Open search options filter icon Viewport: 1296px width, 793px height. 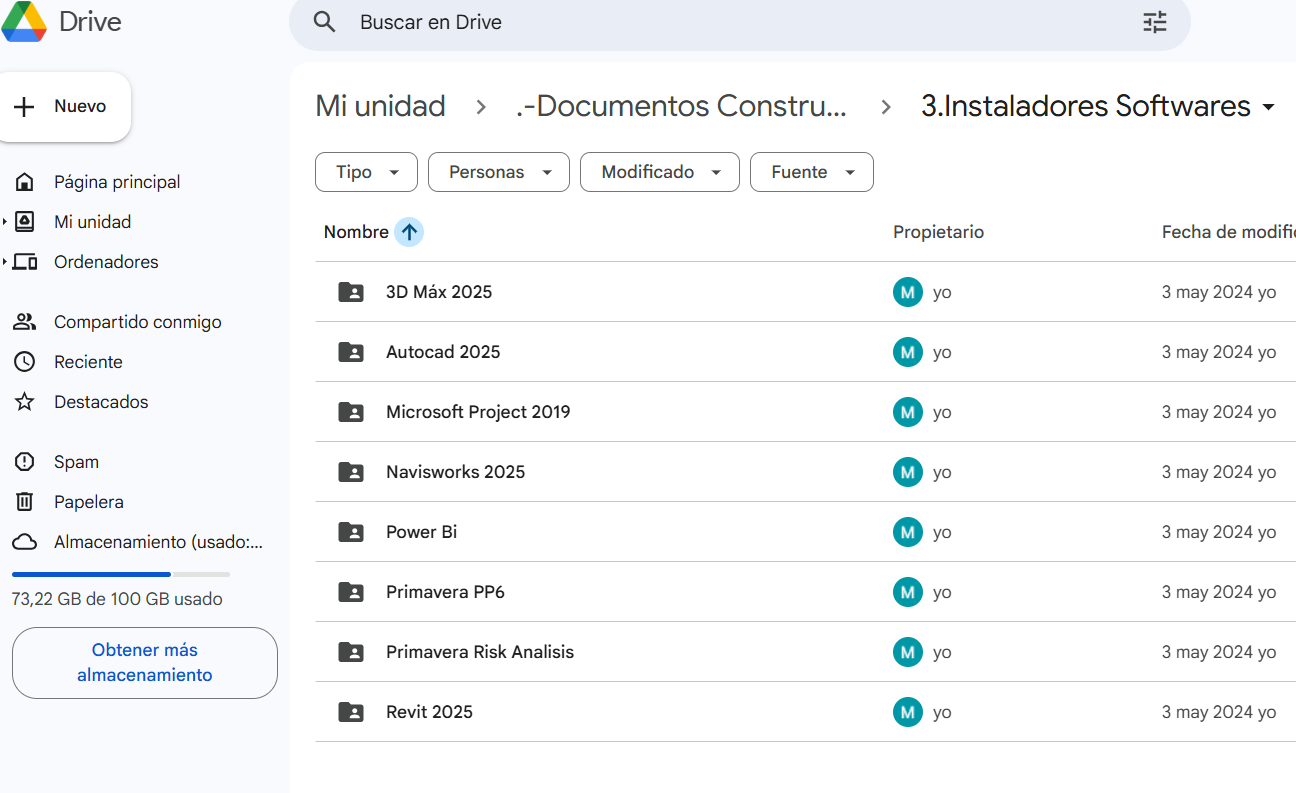1154,21
